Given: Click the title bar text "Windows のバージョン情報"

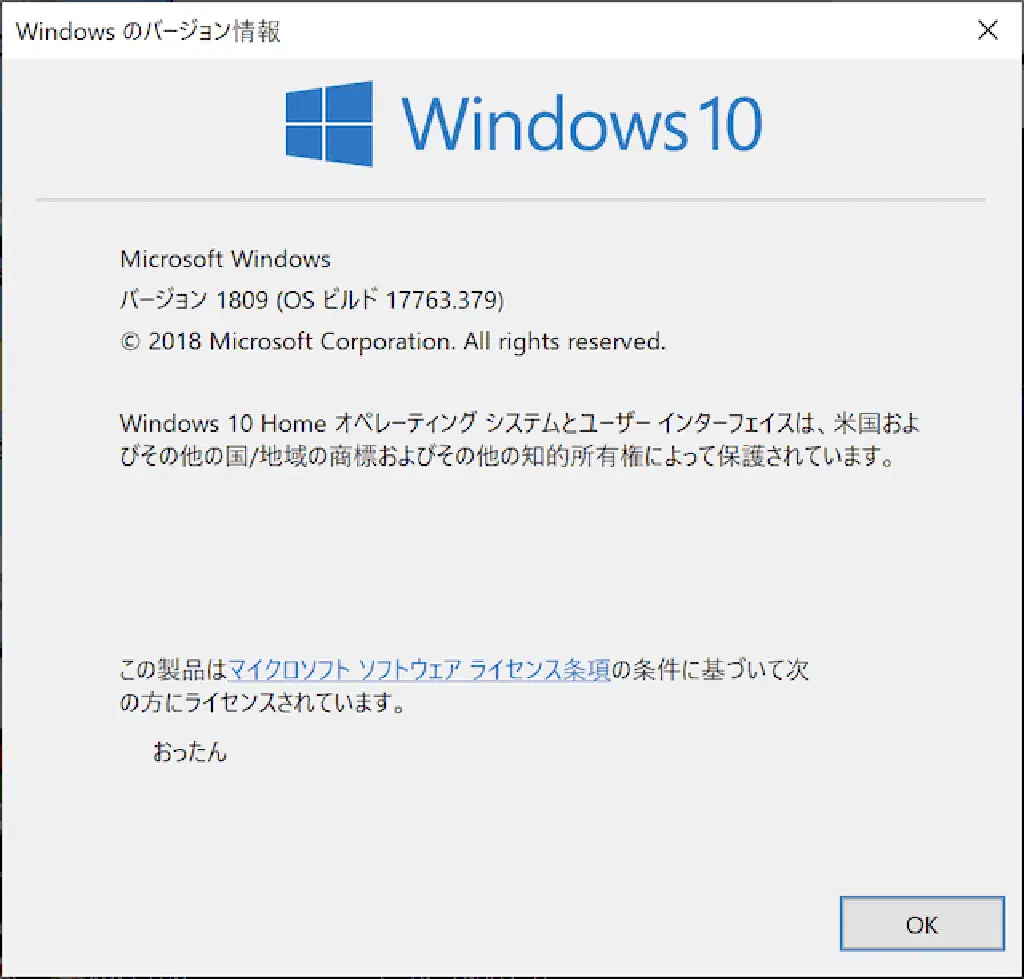Looking at the screenshot, I should (148, 31).
